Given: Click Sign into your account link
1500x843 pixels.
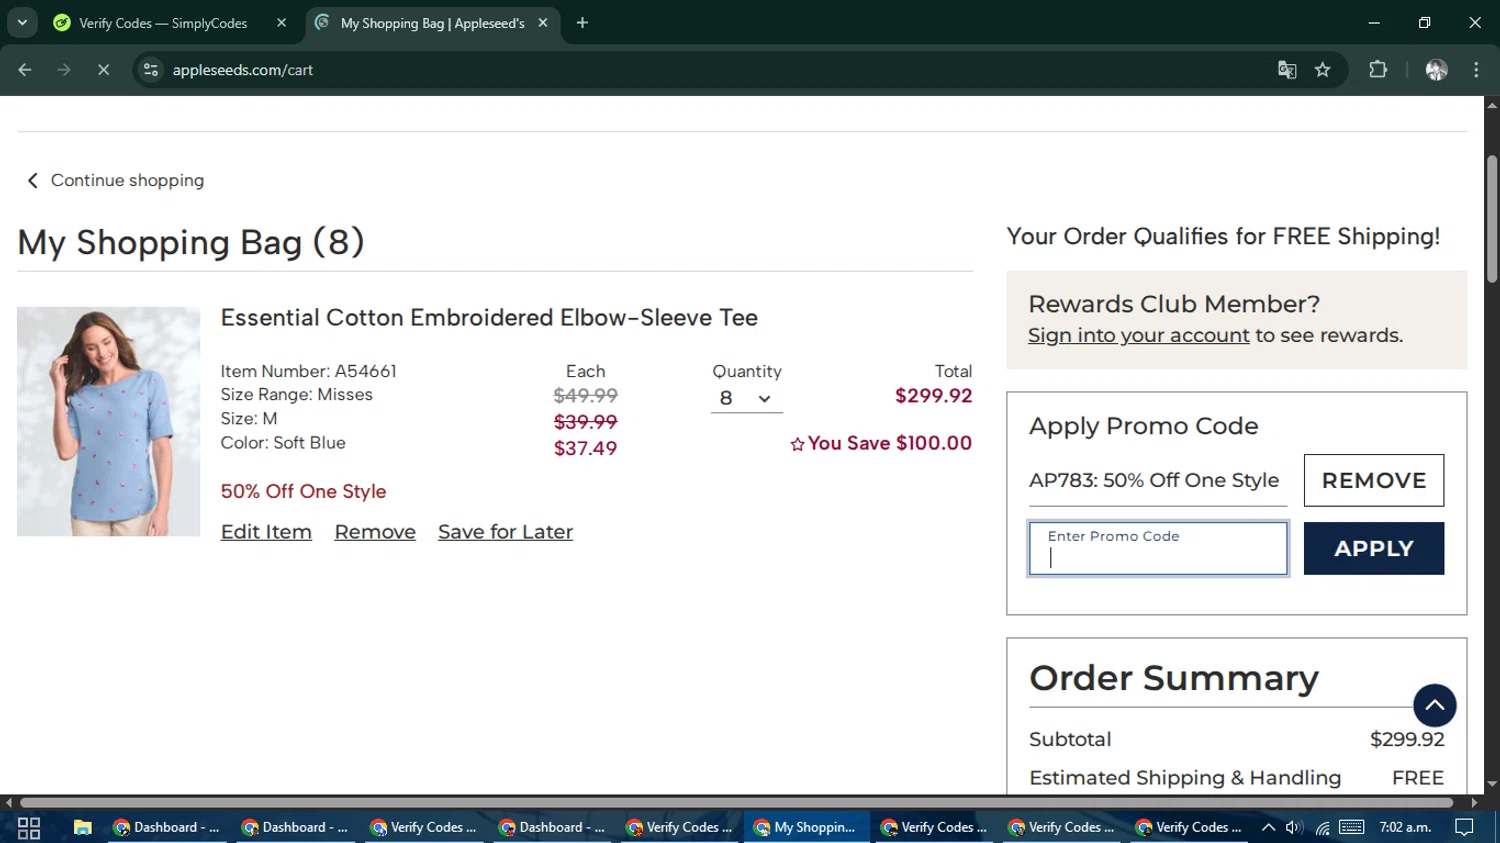Looking at the screenshot, I should pyautogui.click(x=1138, y=336).
